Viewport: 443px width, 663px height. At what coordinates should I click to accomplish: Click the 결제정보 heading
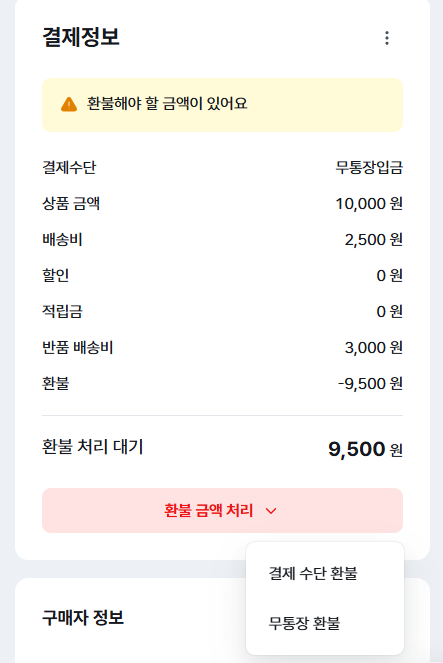click(81, 36)
